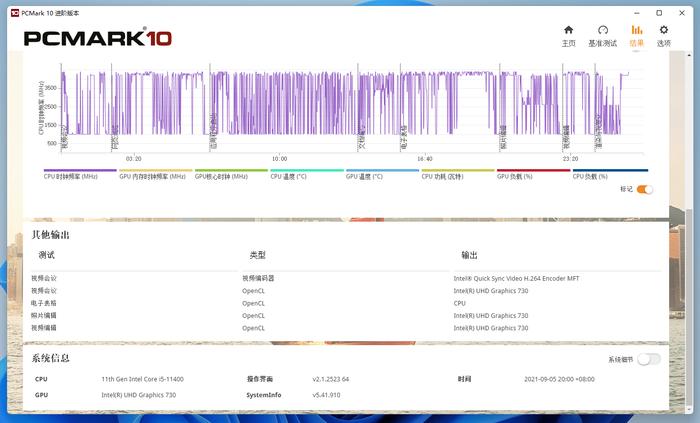The image size is (700, 423).
Task: Click the 电子表格 marker in chart
Action: click(x=404, y=137)
